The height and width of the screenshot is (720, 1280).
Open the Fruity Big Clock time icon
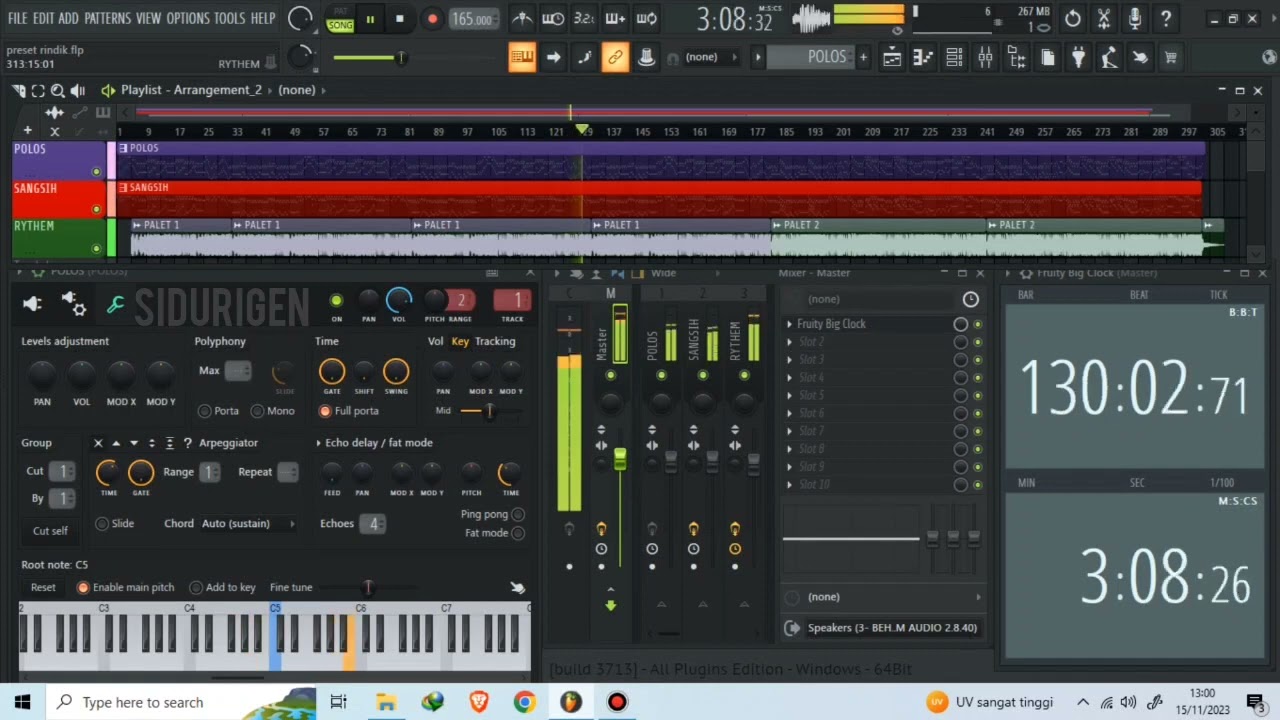tap(970, 299)
